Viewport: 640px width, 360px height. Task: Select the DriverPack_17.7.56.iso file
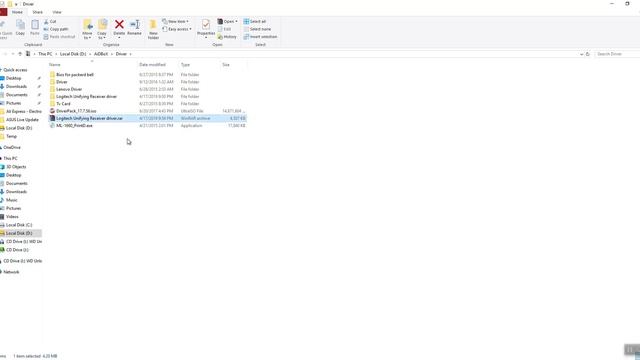click(76, 111)
